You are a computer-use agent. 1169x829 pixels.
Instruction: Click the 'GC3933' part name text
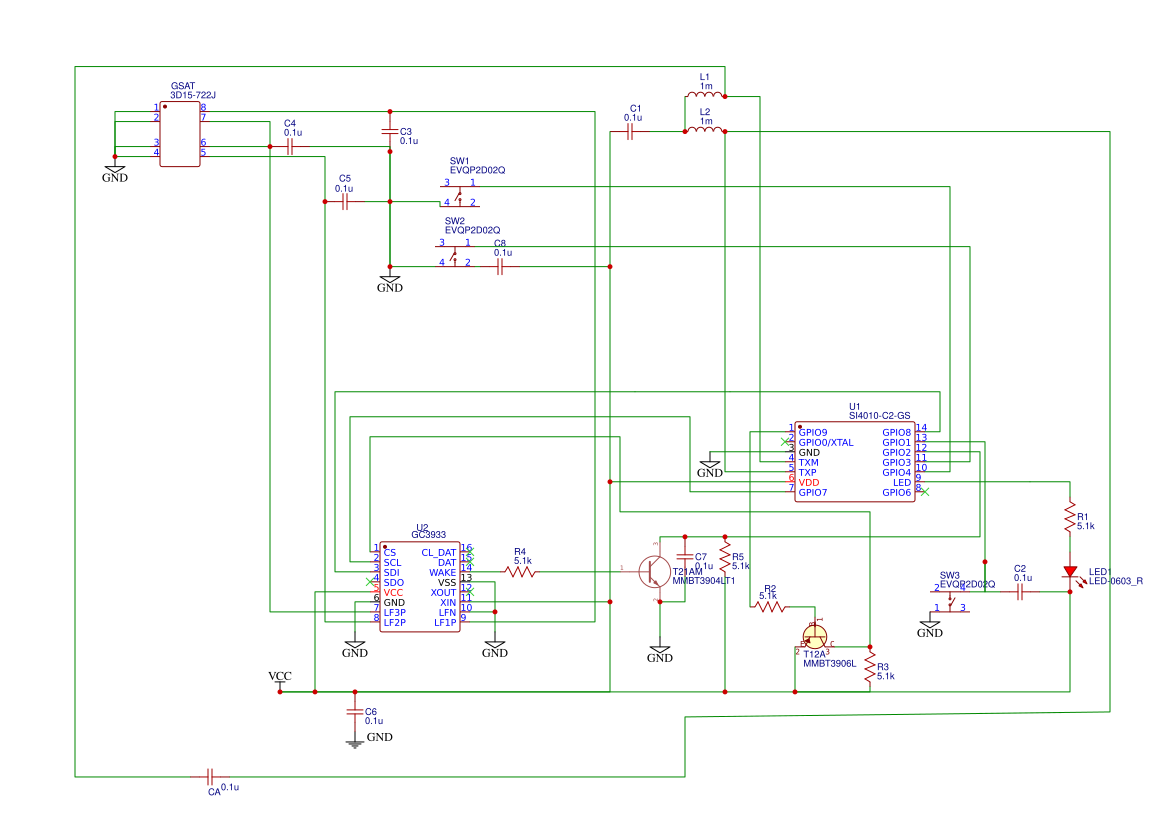click(x=429, y=535)
